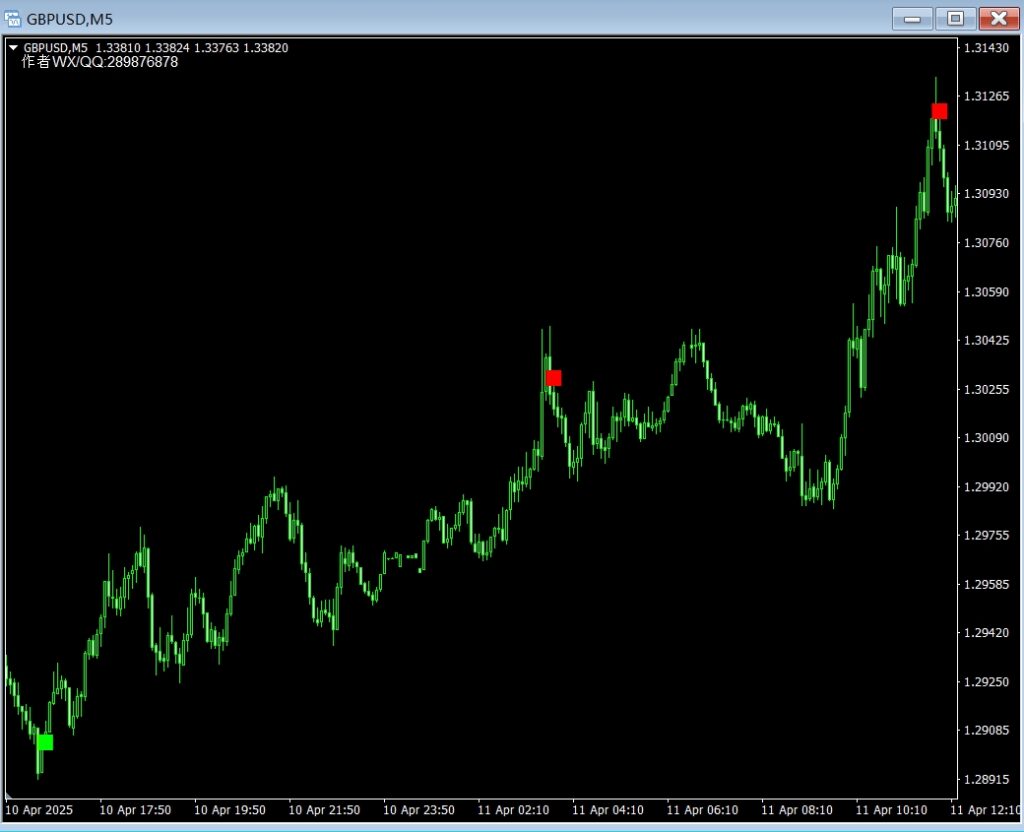
Task: Click the author WX/QQ:289876878 text label
Action: (x=100, y=62)
